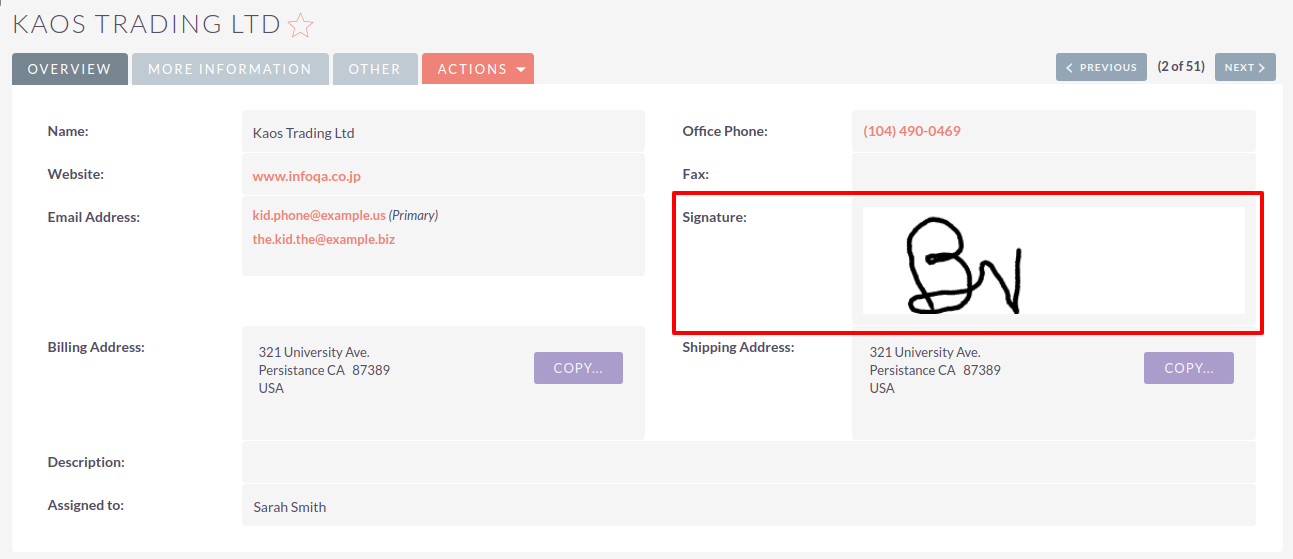Open website www.infoqa.co.jp link
This screenshot has height=559, width=1293.
pyautogui.click(x=306, y=176)
